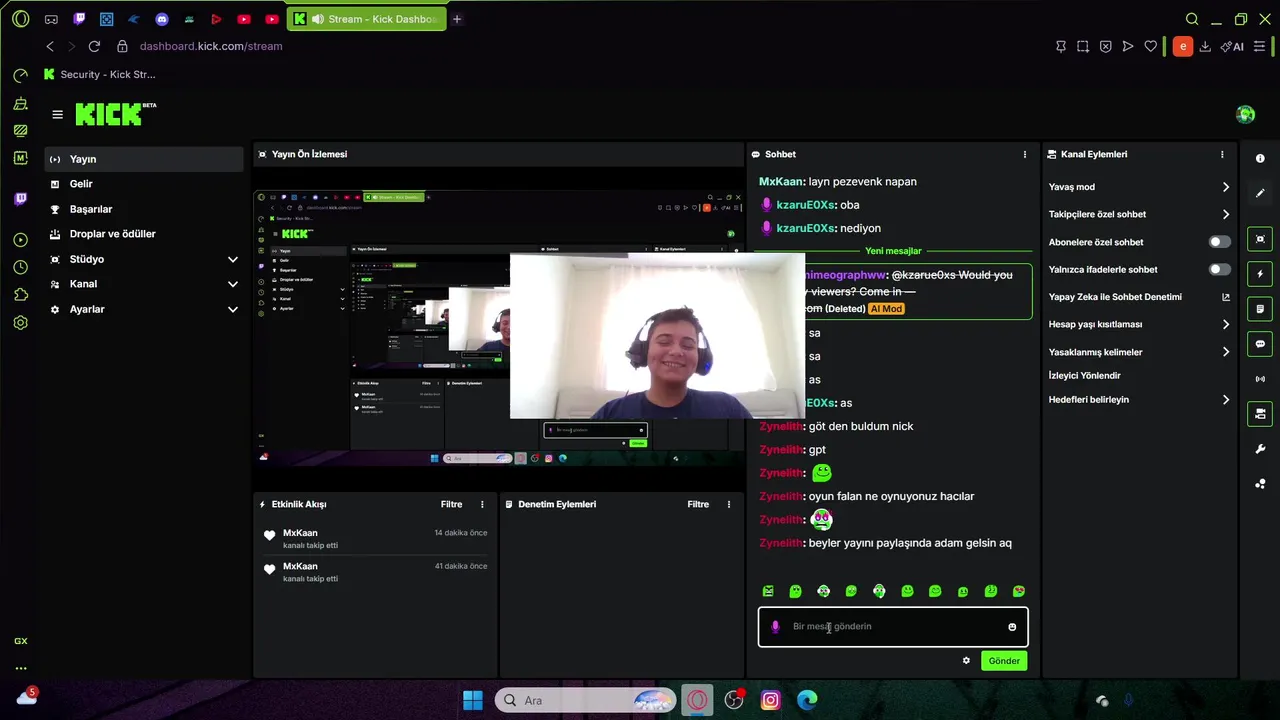Open Filtre in Denetim Eylemleri

(x=698, y=505)
